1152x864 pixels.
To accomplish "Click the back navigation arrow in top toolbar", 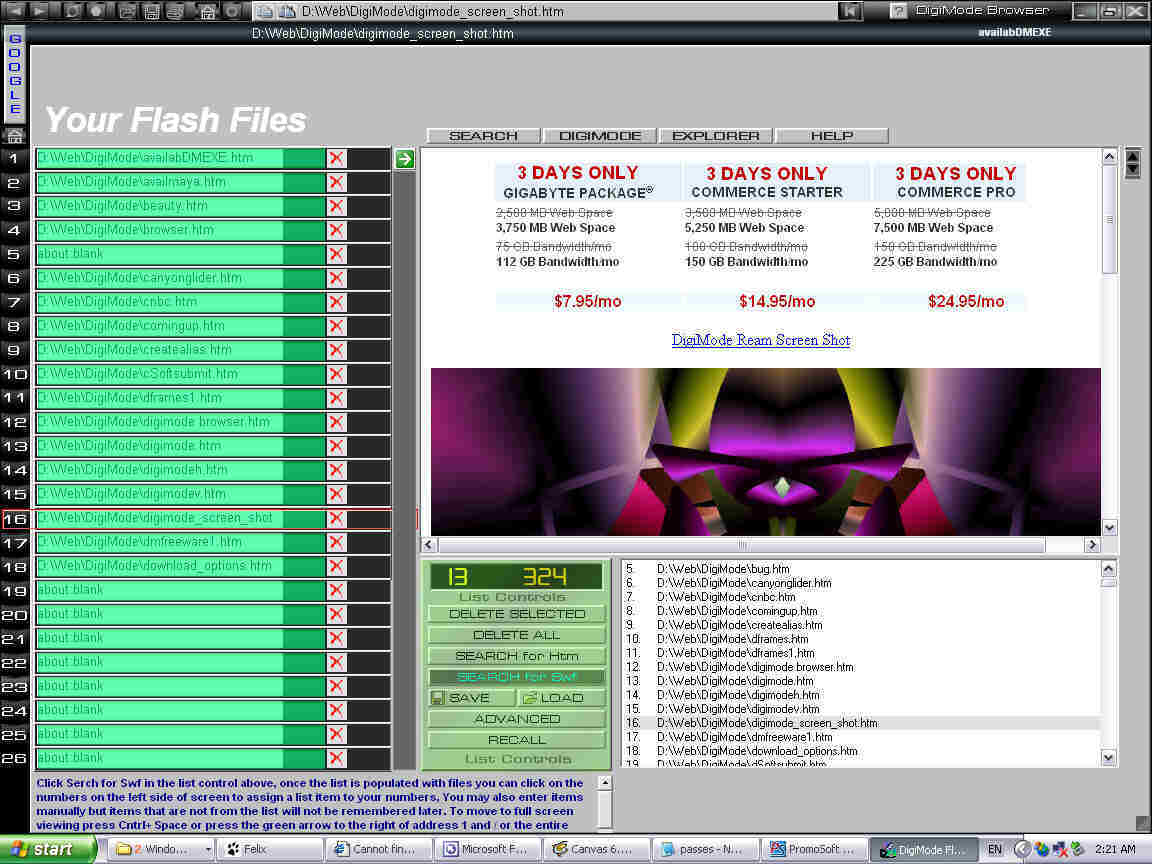I will pyautogui.click(x=16, y=11).
